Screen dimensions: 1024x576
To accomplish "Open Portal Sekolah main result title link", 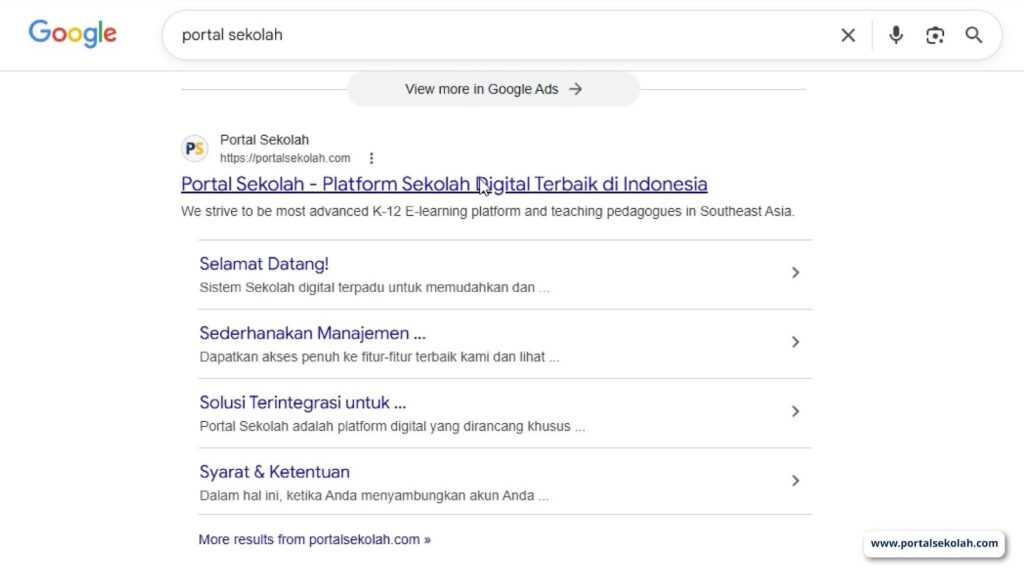I will tap(444, 184).
